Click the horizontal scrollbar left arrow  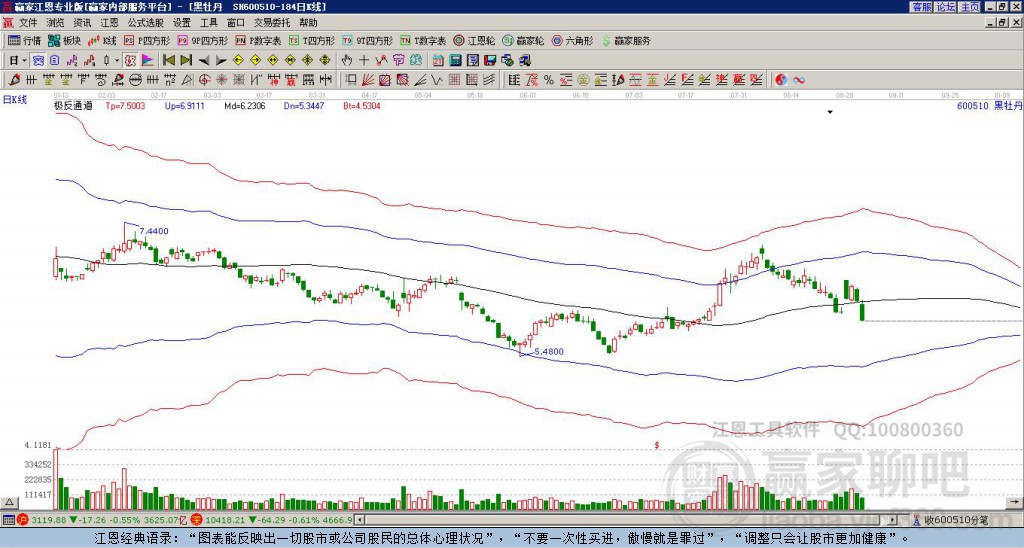[x=359, y=520]
